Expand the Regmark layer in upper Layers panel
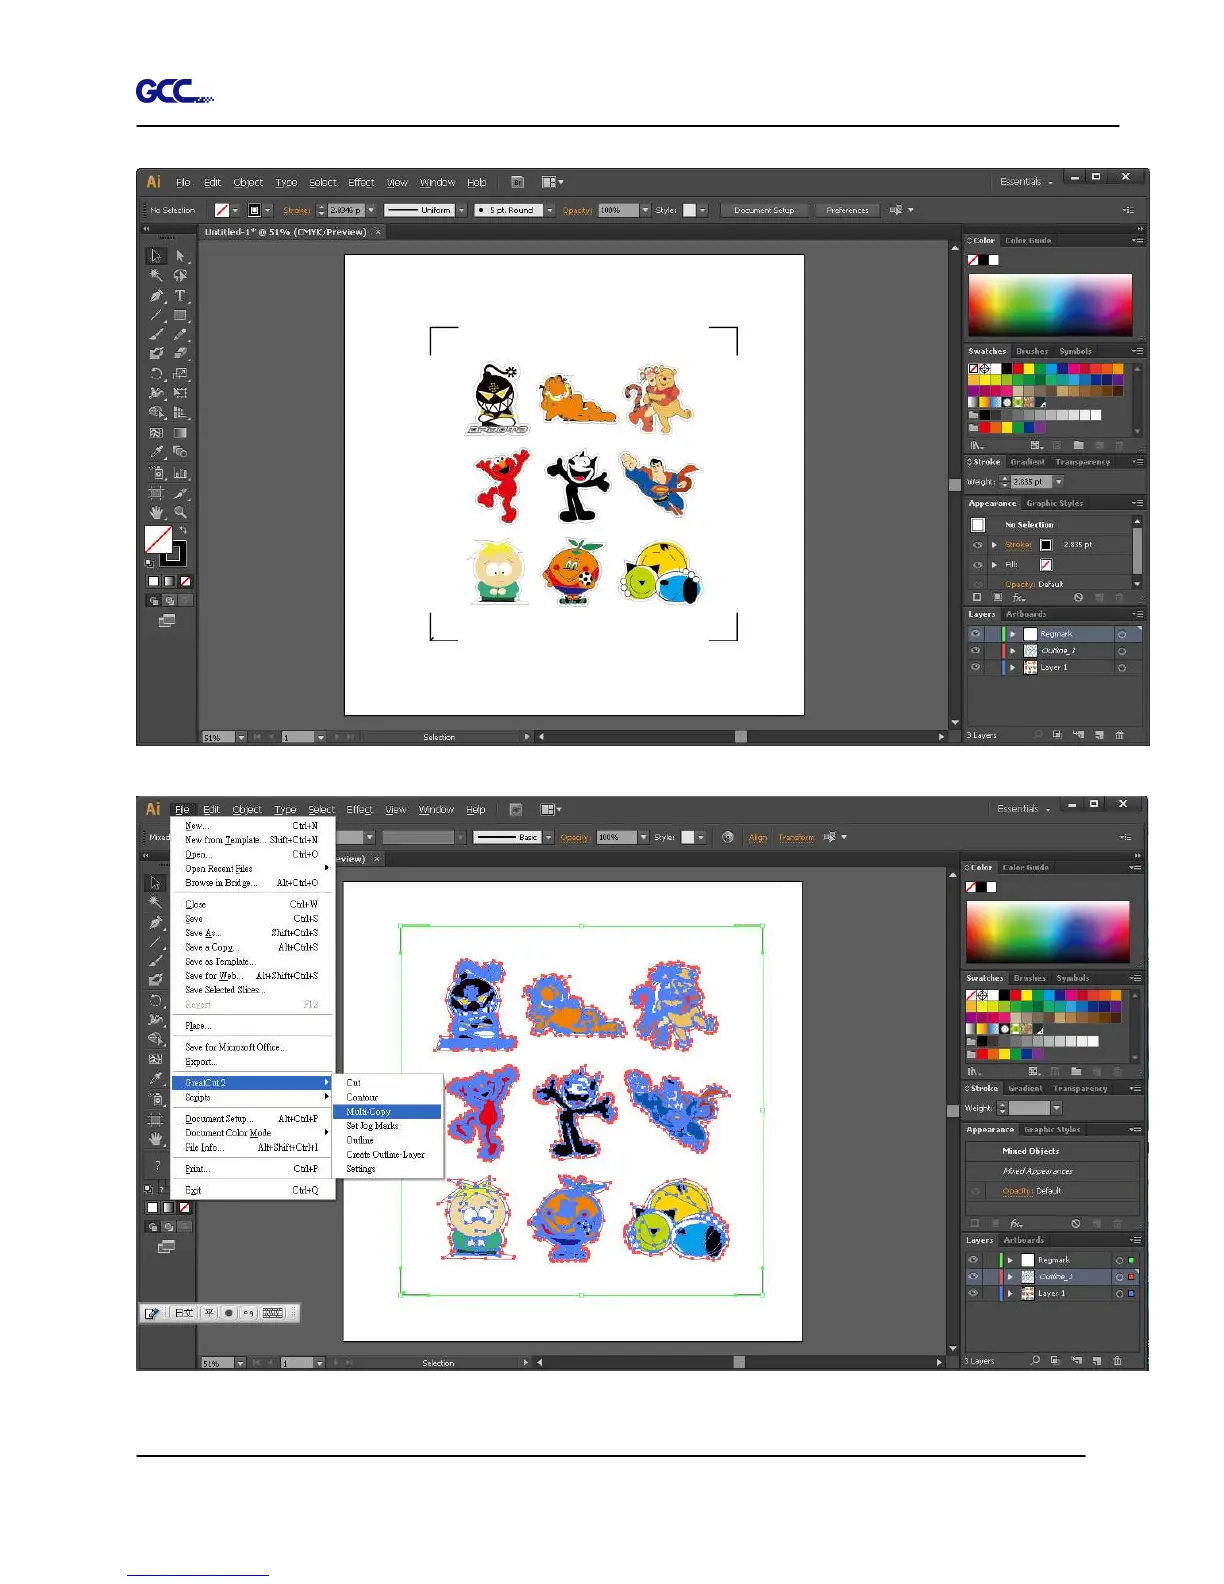This screenshot has width=1224, height=1584. [x=1012, y=634]
